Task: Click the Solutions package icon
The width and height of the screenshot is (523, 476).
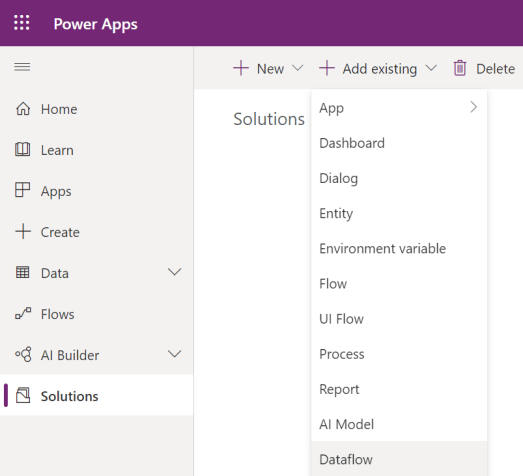Action: click(x=23, y=395)
